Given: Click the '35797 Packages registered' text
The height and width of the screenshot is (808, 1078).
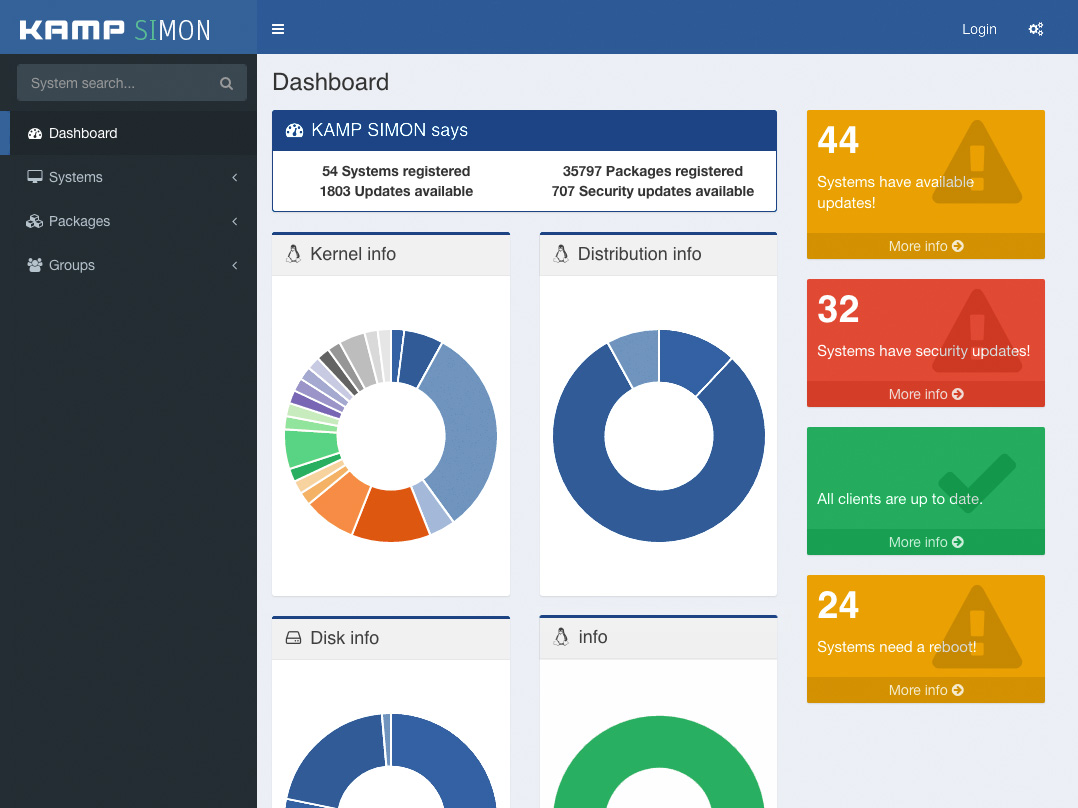Looking at the screenshot, I should [652, 171].
